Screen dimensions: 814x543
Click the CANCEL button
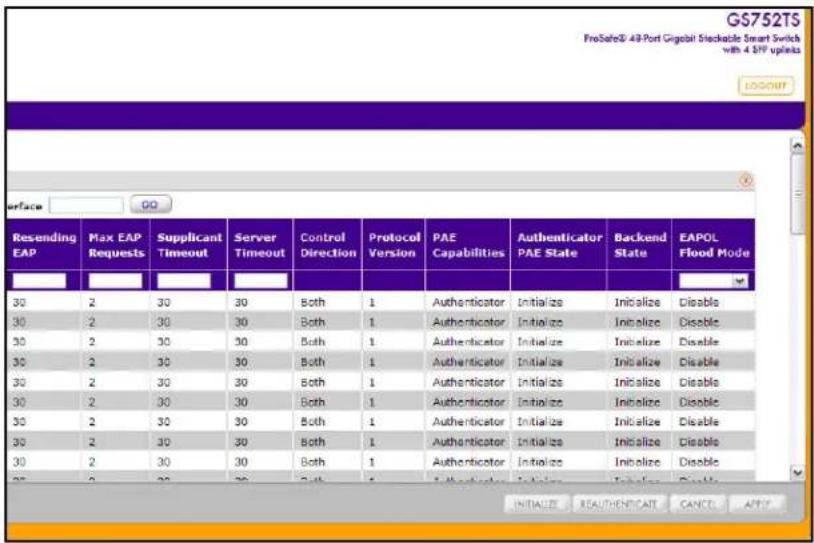[697, 504]
